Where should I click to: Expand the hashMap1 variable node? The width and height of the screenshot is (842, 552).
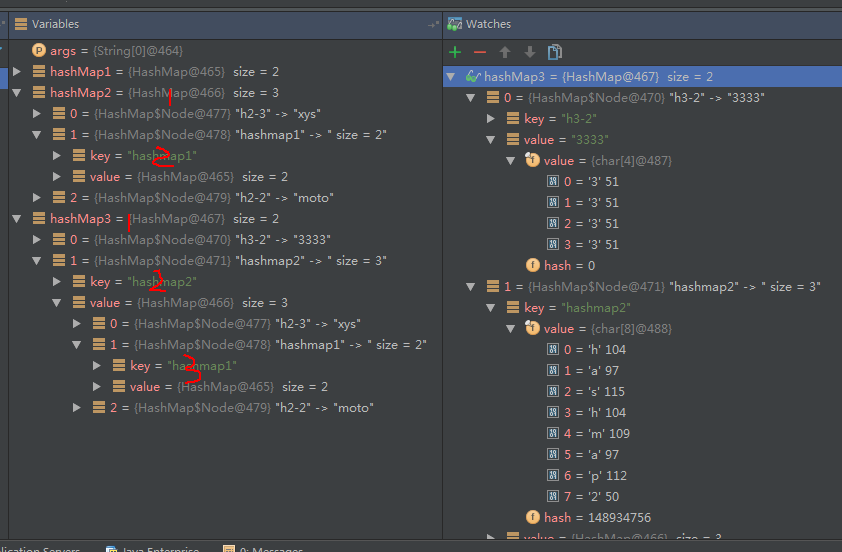click(x=16, y=72)
